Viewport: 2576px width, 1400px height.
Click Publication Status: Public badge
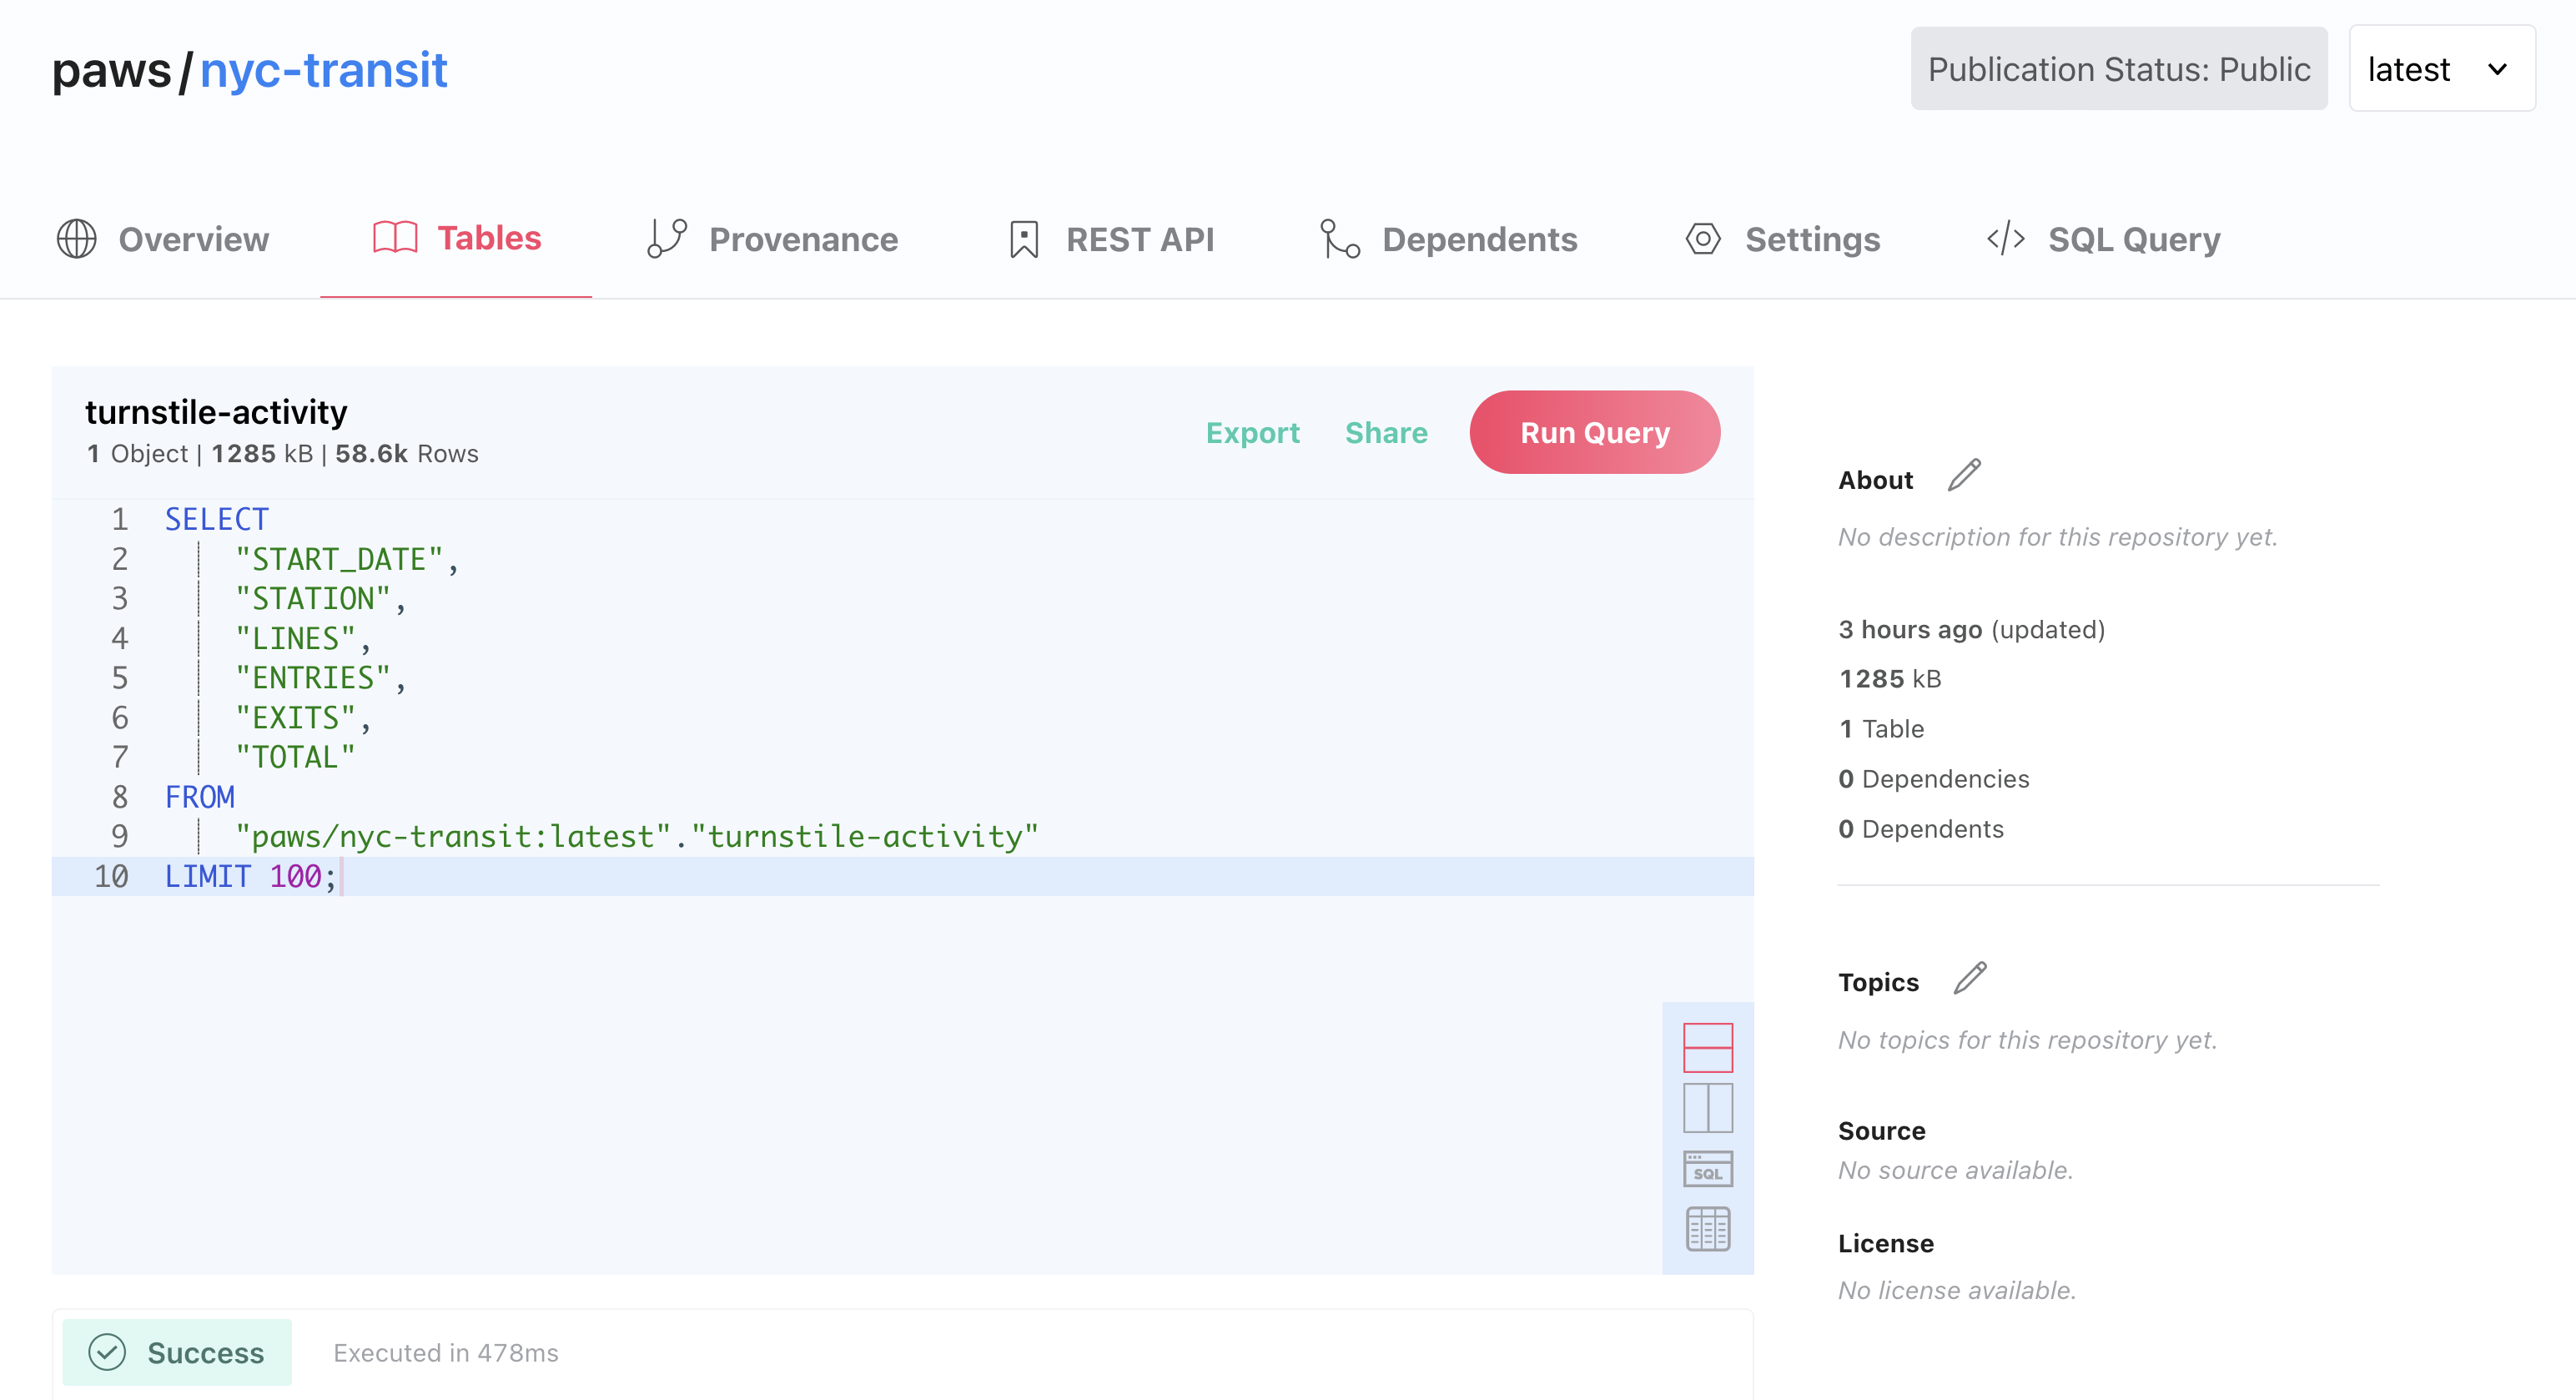pyautogui.click(x=2119, y=68)
